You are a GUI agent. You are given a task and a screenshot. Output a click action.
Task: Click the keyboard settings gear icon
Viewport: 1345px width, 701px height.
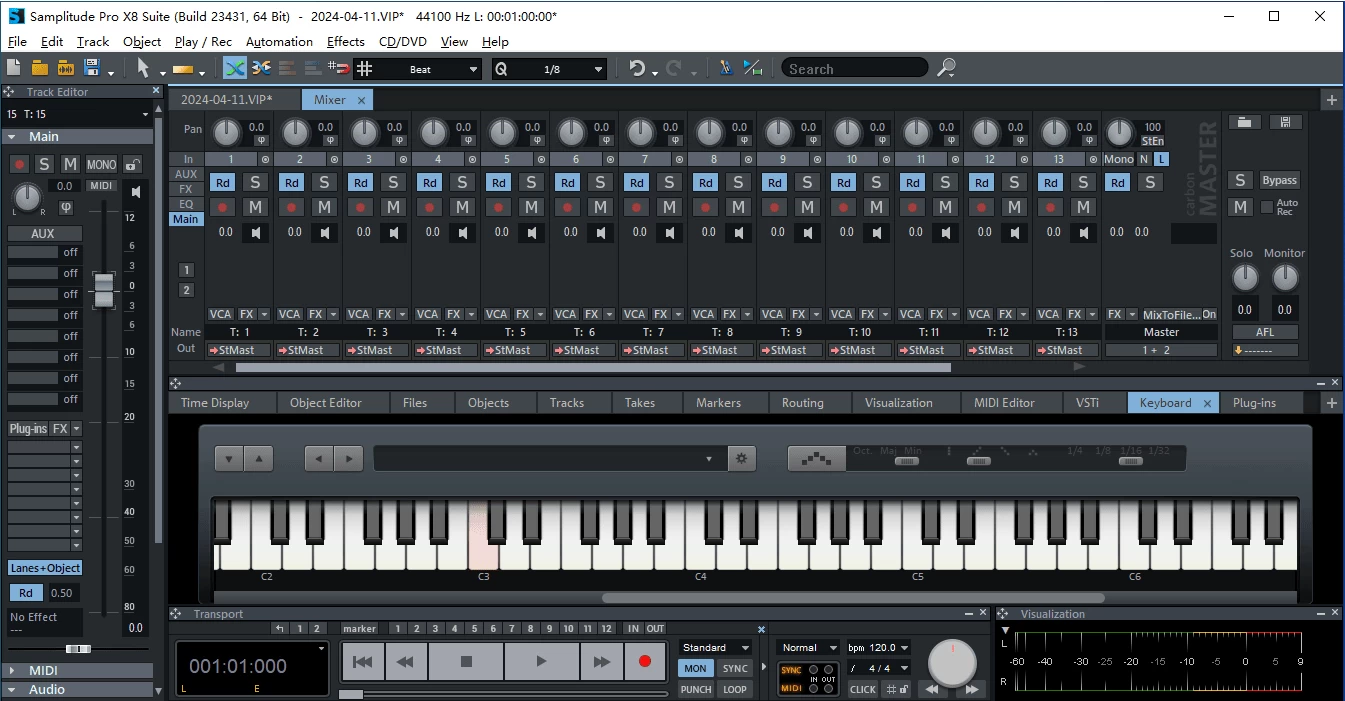pyautogui.click(x=742, y=458)
